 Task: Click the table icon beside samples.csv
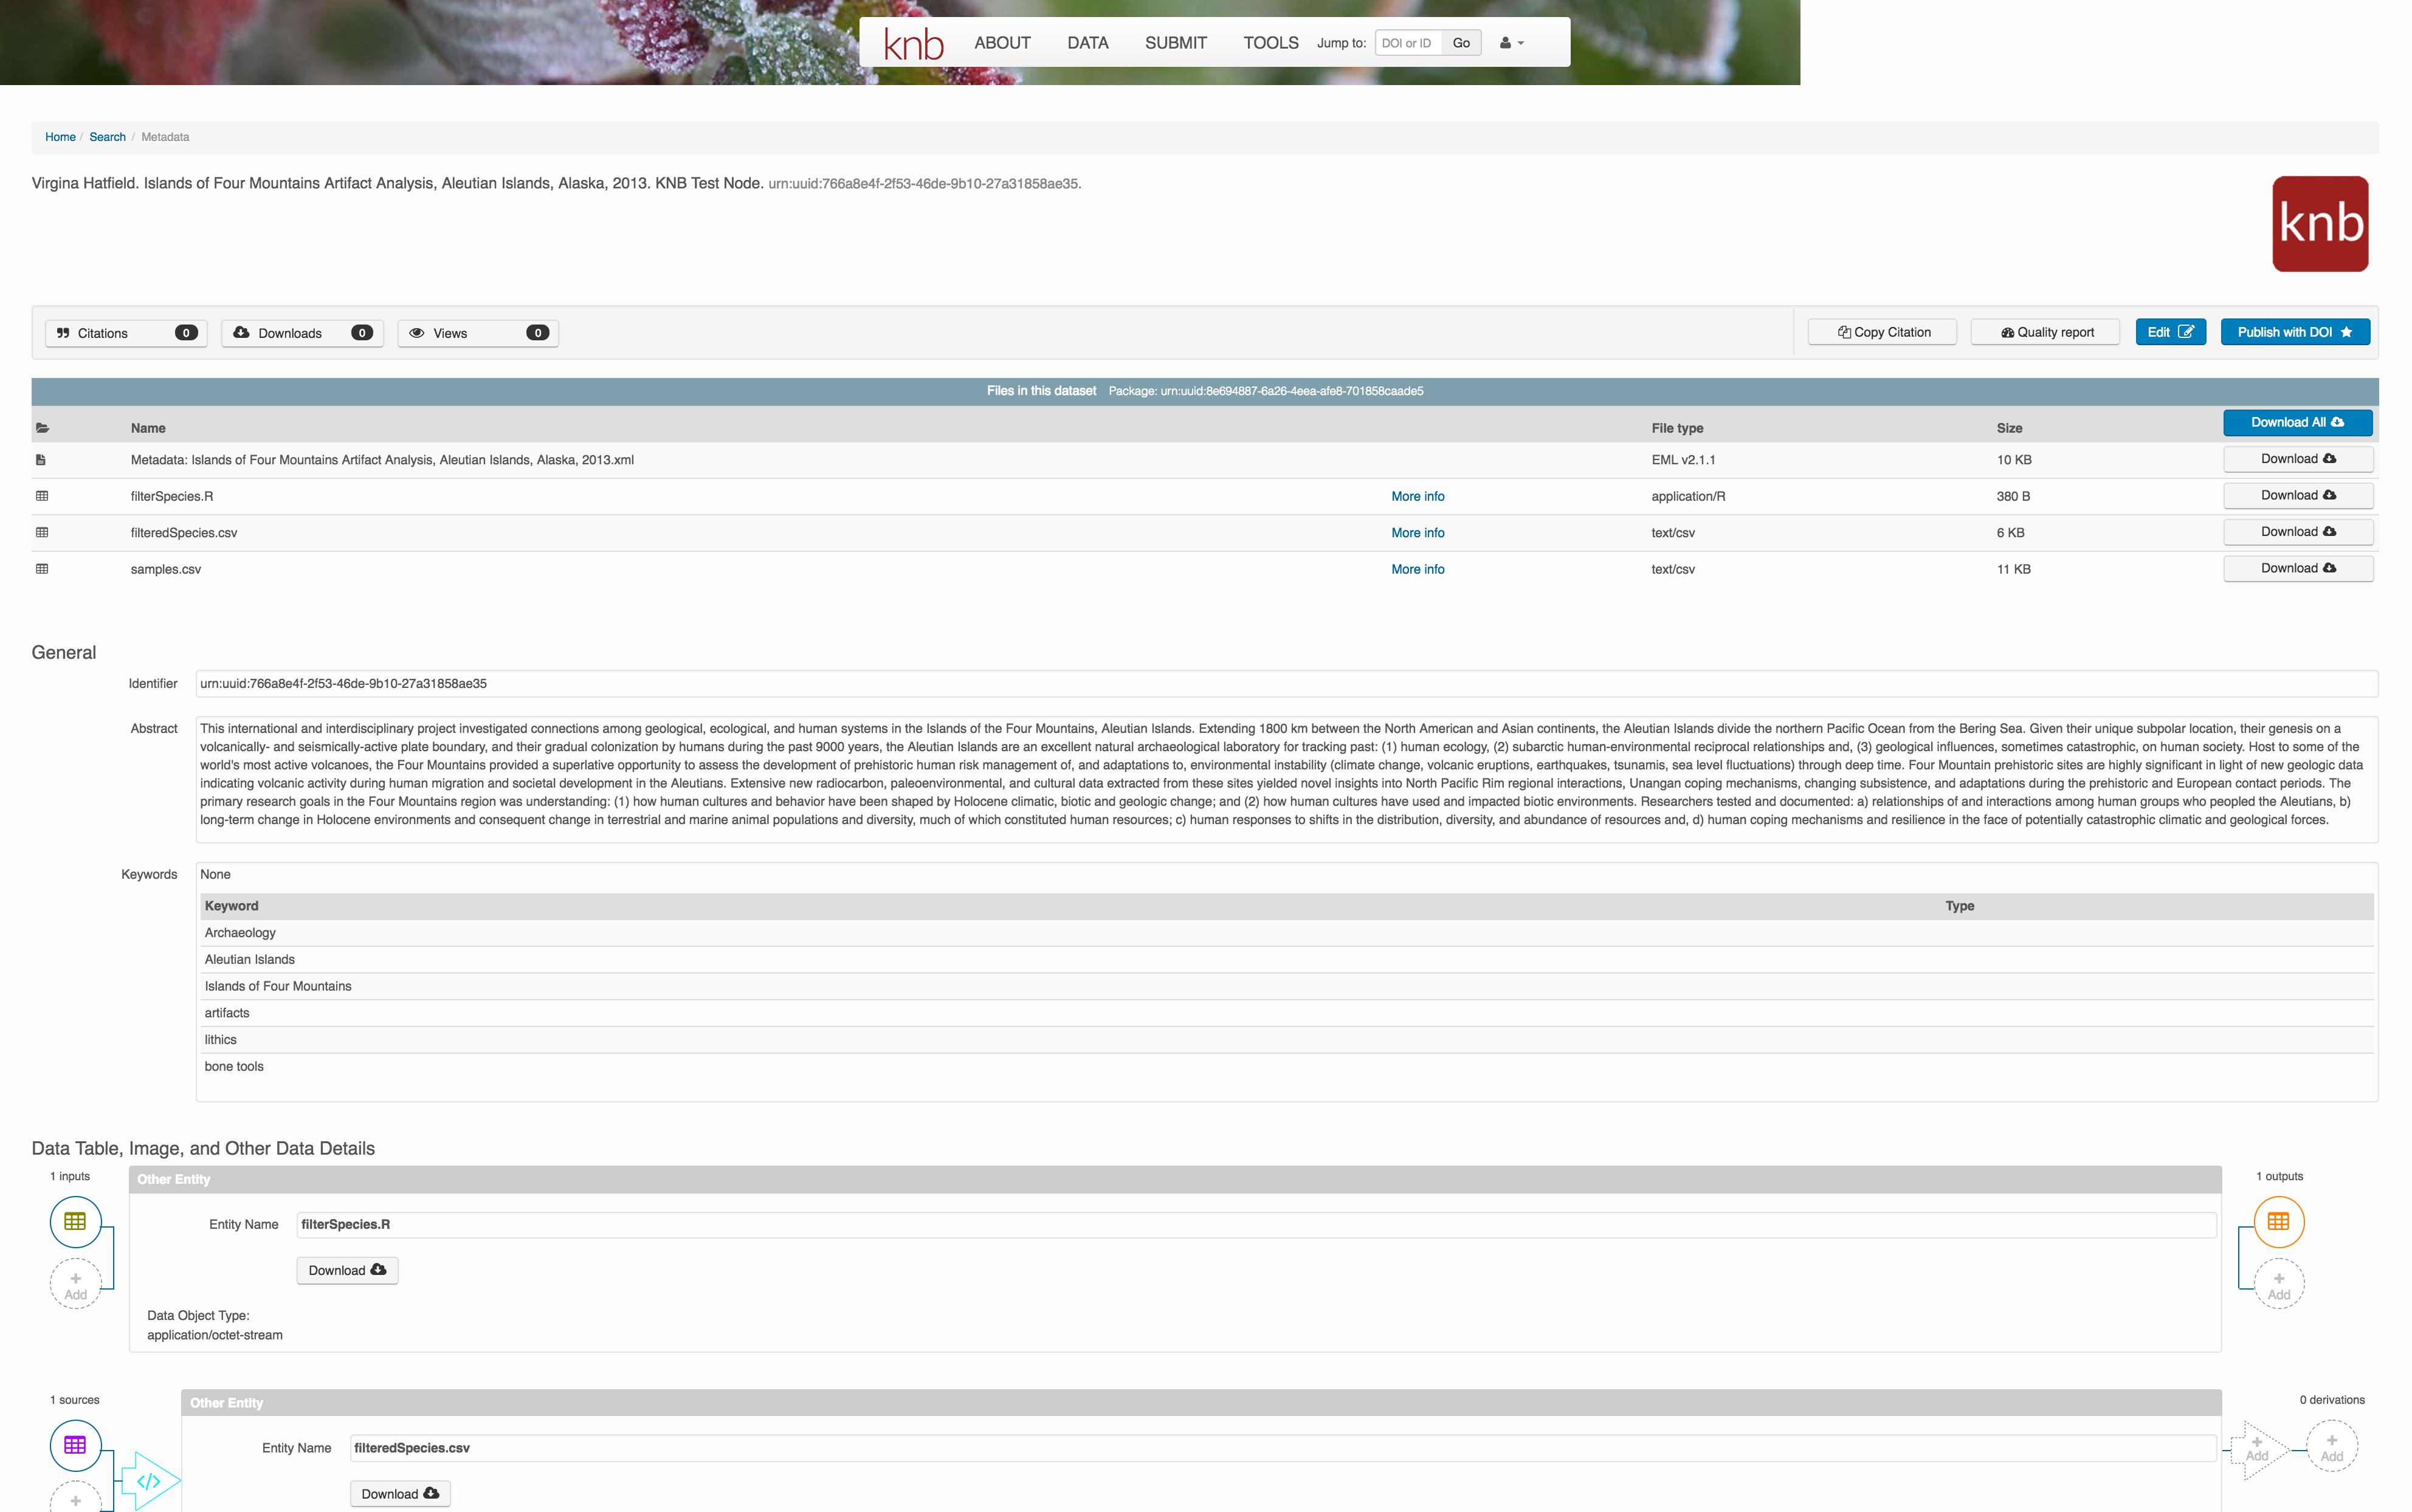coord(42,569)
